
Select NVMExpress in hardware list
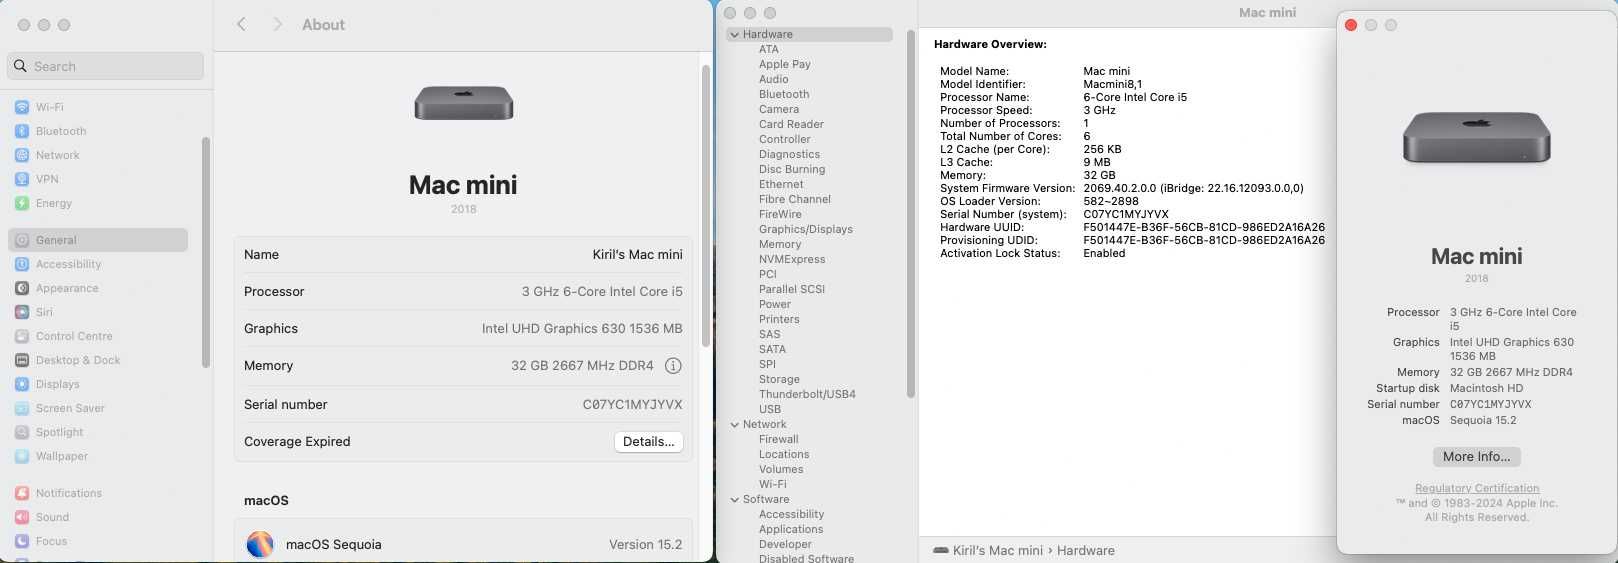click(792, 259)
